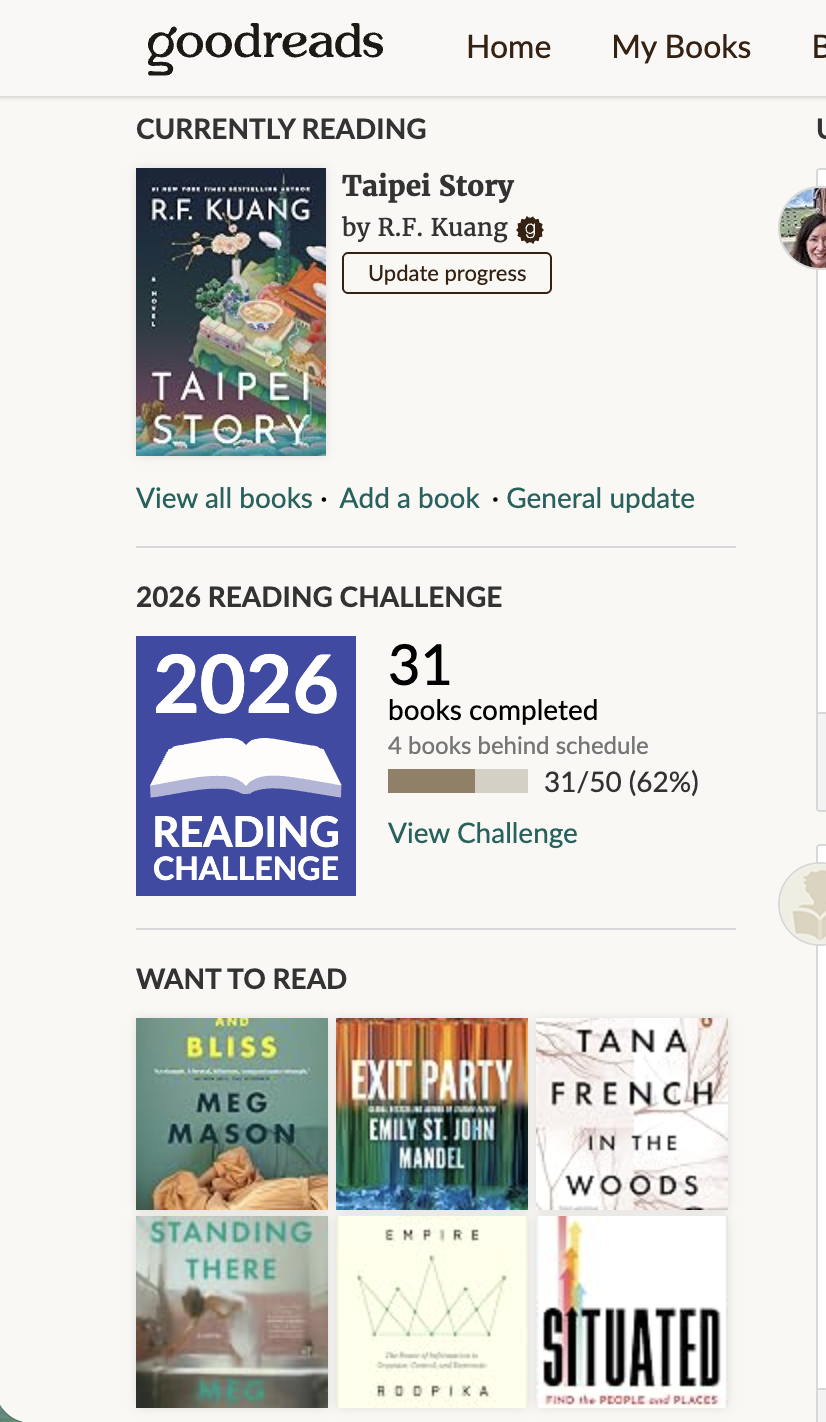Select the In the Woods book cover

click(632, 1114)
